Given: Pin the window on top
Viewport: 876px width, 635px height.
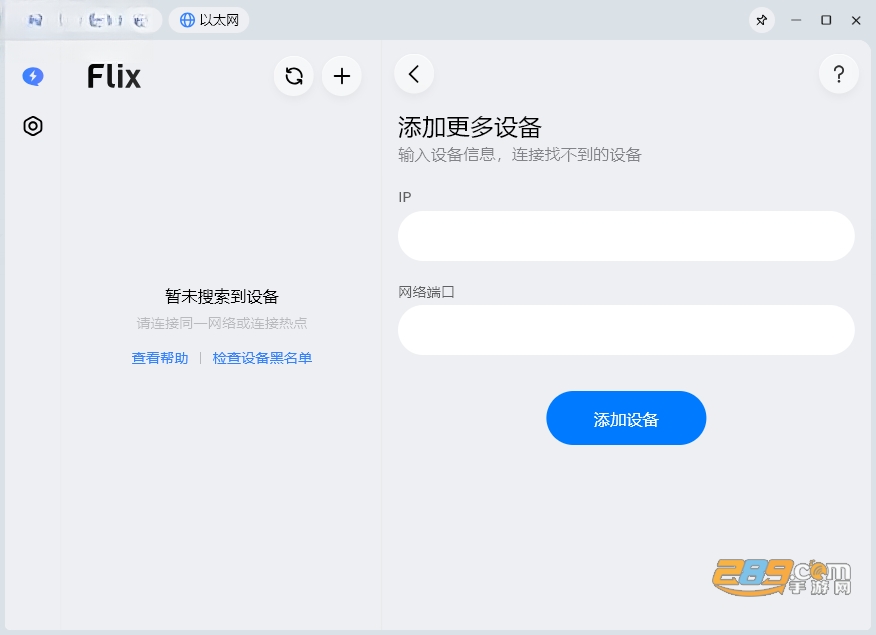Looking at the screenshot, I should [761, 21].
